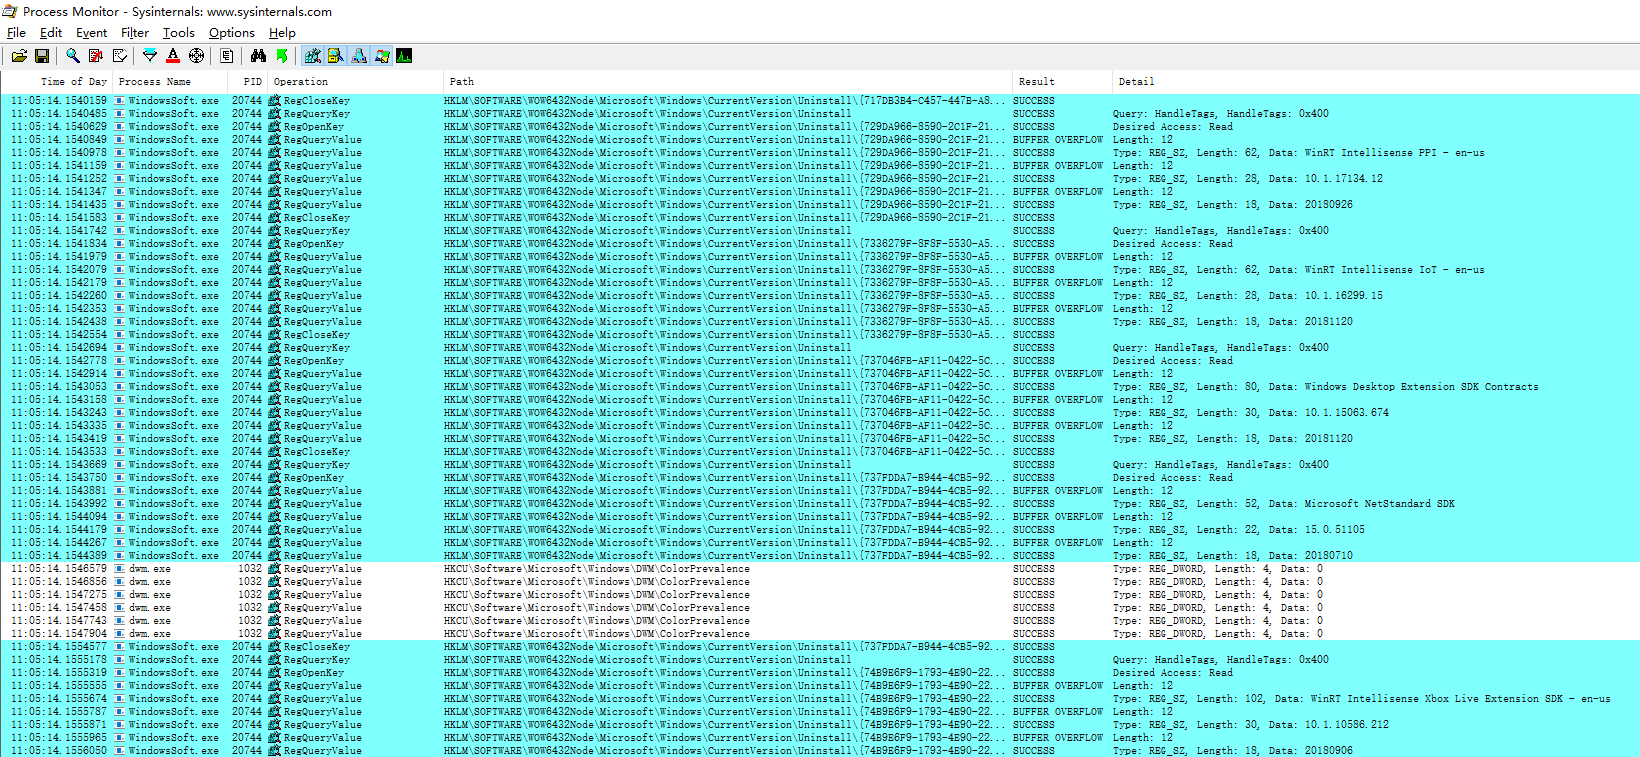Click the Result column header

[1062, 82]
